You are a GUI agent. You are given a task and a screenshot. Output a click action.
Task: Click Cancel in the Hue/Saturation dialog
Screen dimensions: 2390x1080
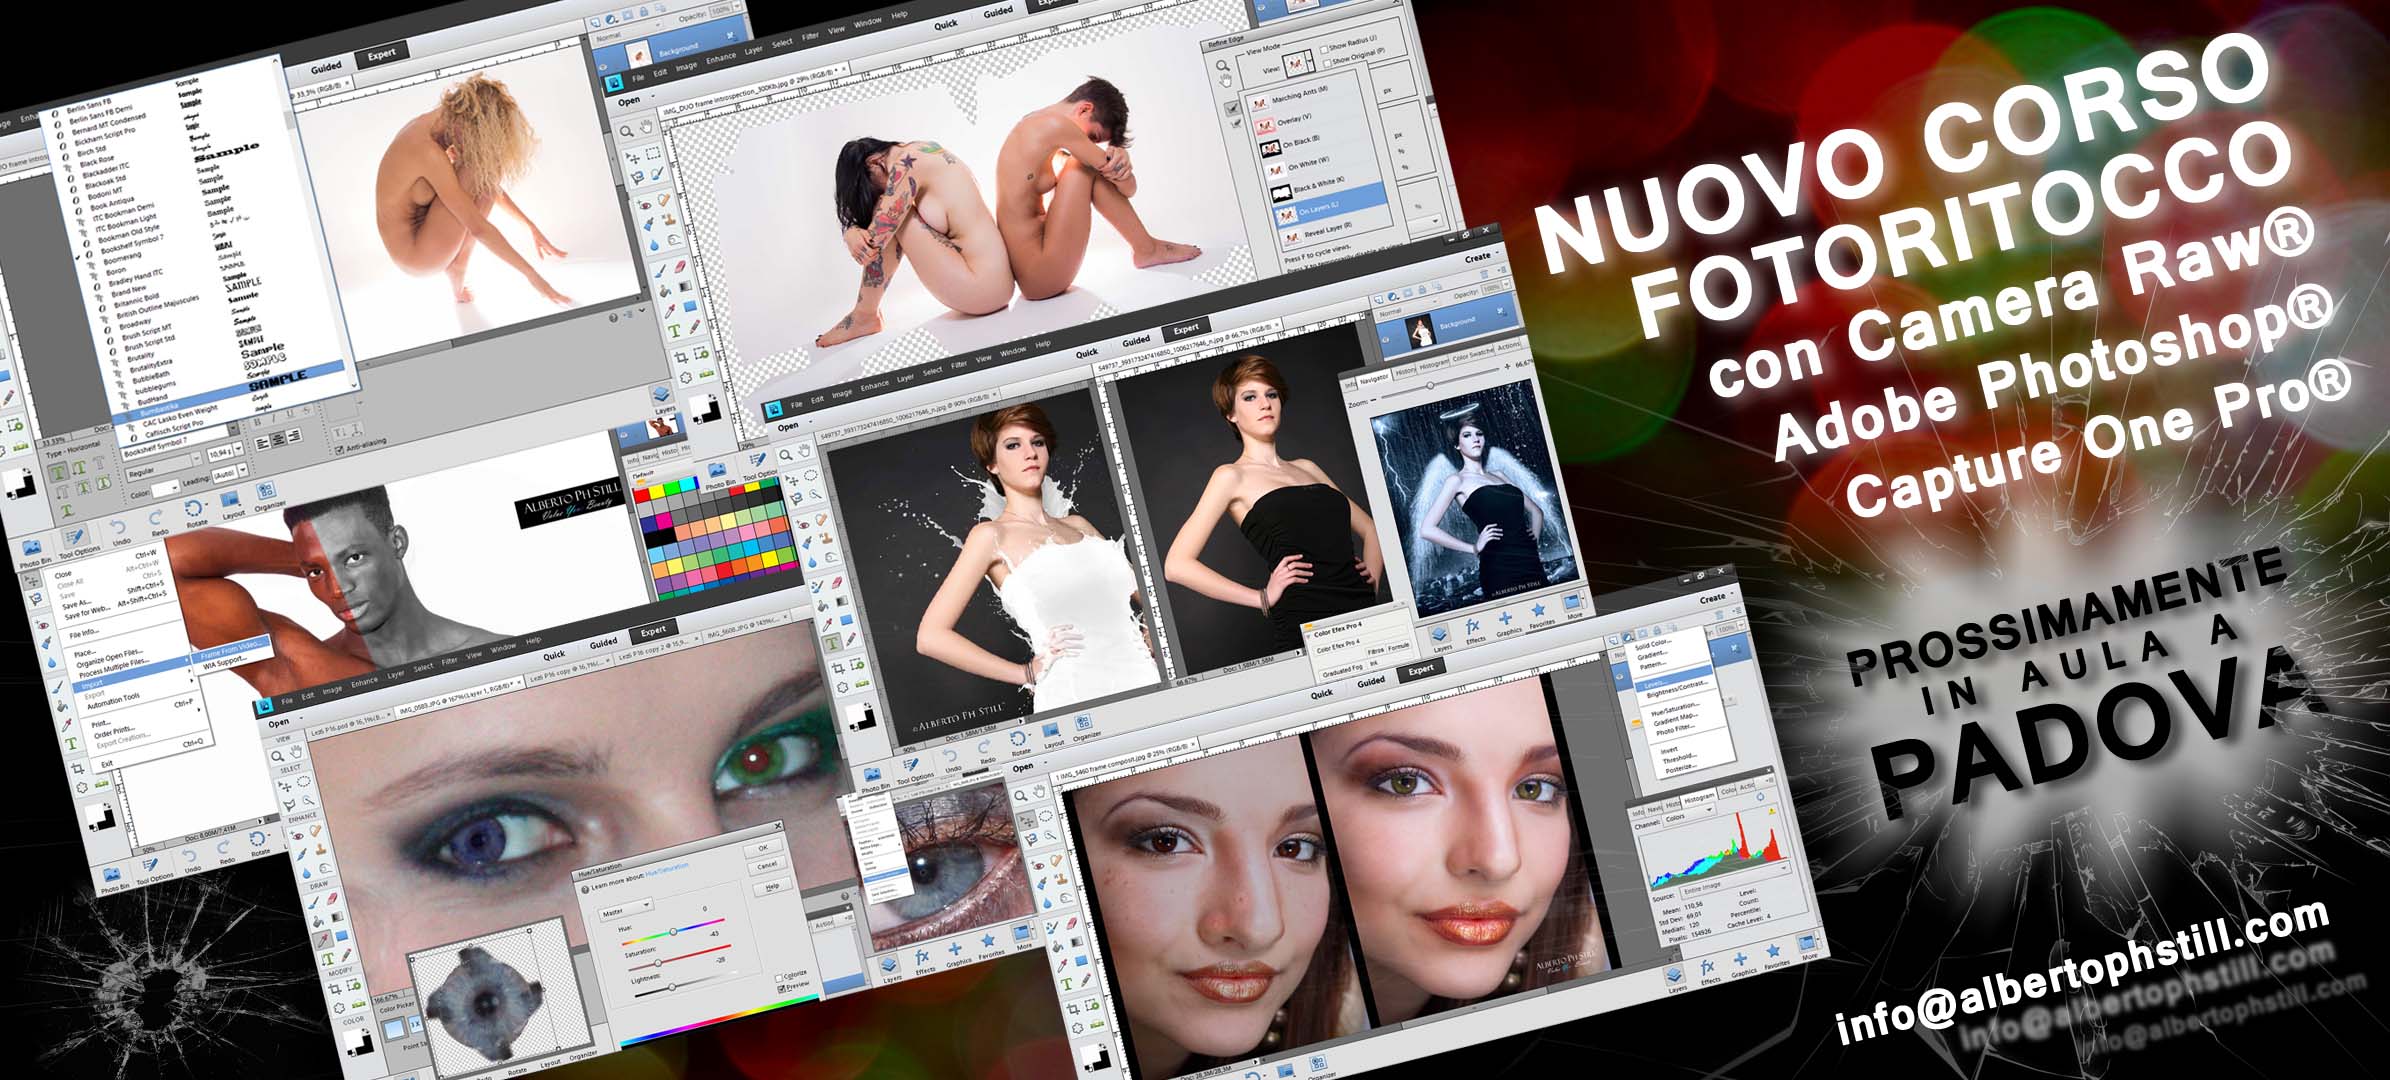[x=767, y=866]
